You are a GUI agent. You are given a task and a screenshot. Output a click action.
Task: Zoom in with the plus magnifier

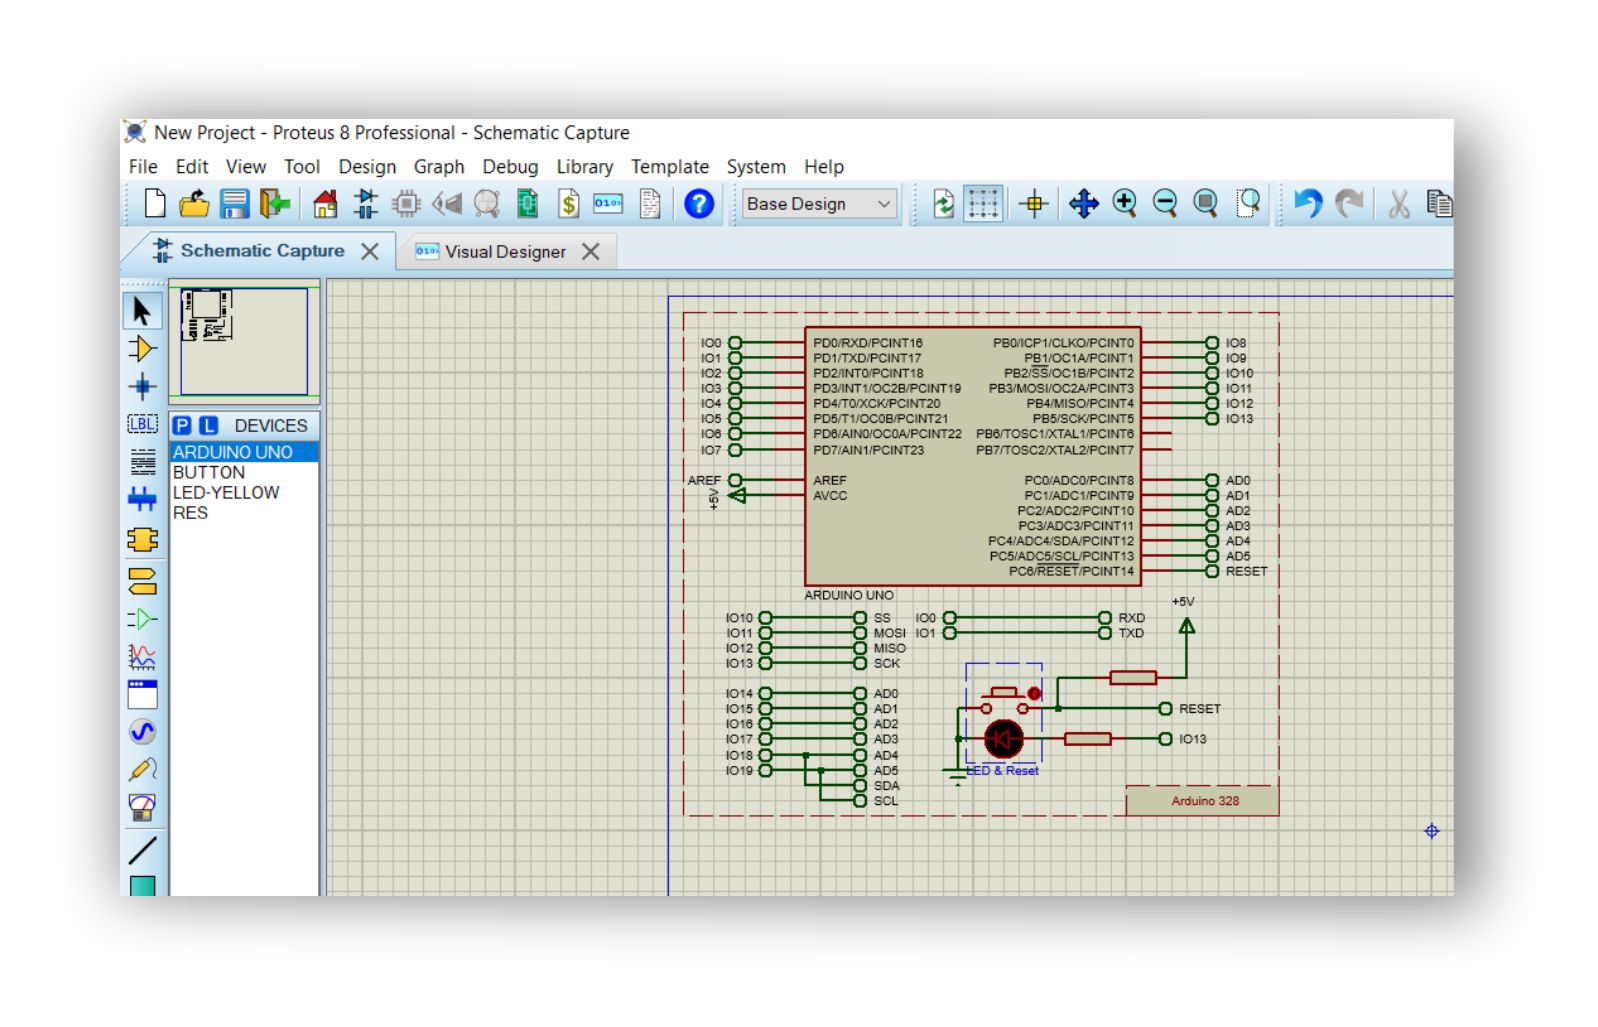click(1125, 204)
